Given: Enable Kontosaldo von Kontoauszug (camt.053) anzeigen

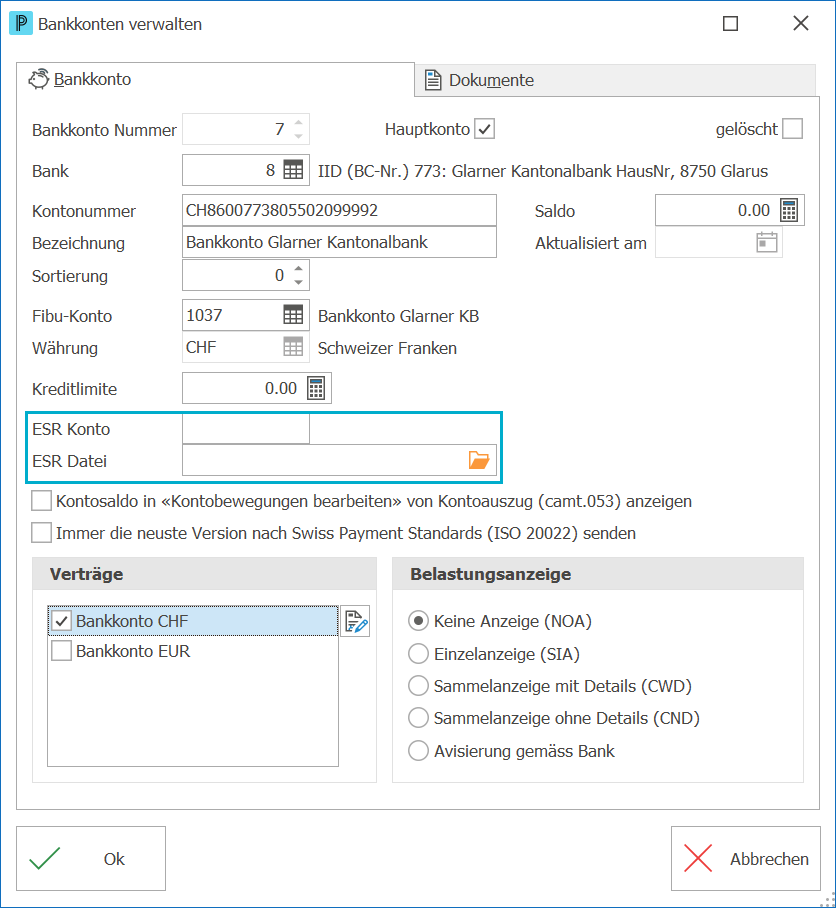Looking at the screenshot, I should point(41,501).
